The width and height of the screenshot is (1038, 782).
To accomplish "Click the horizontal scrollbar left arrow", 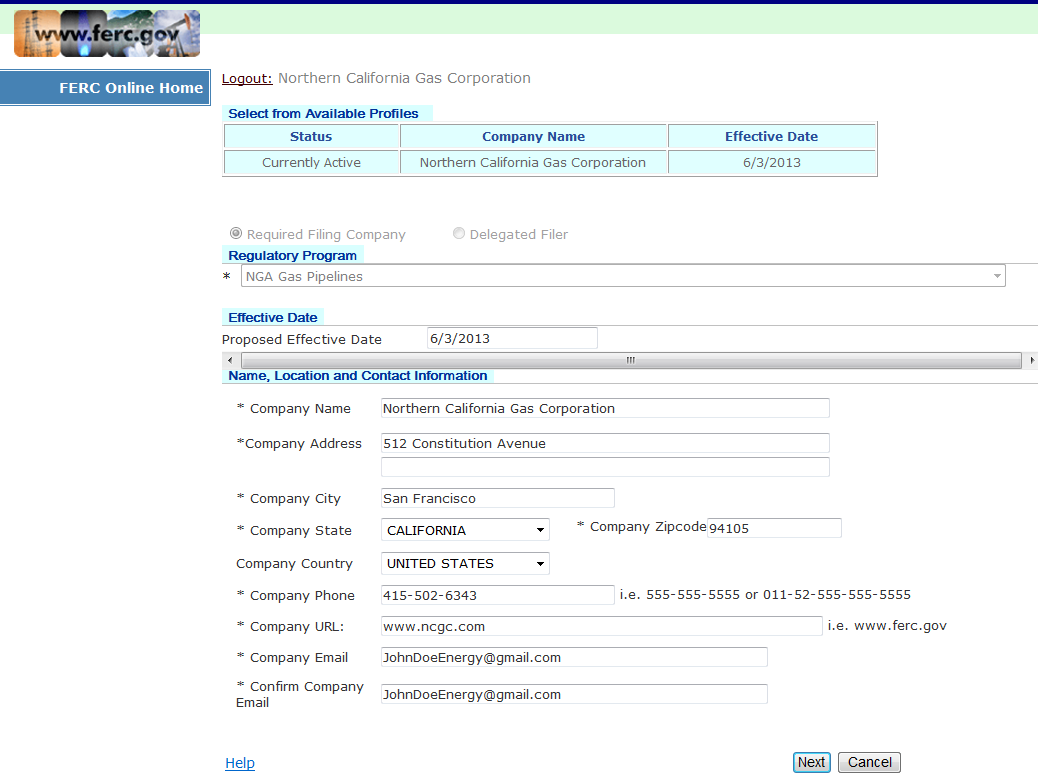I will click(230, 360).
